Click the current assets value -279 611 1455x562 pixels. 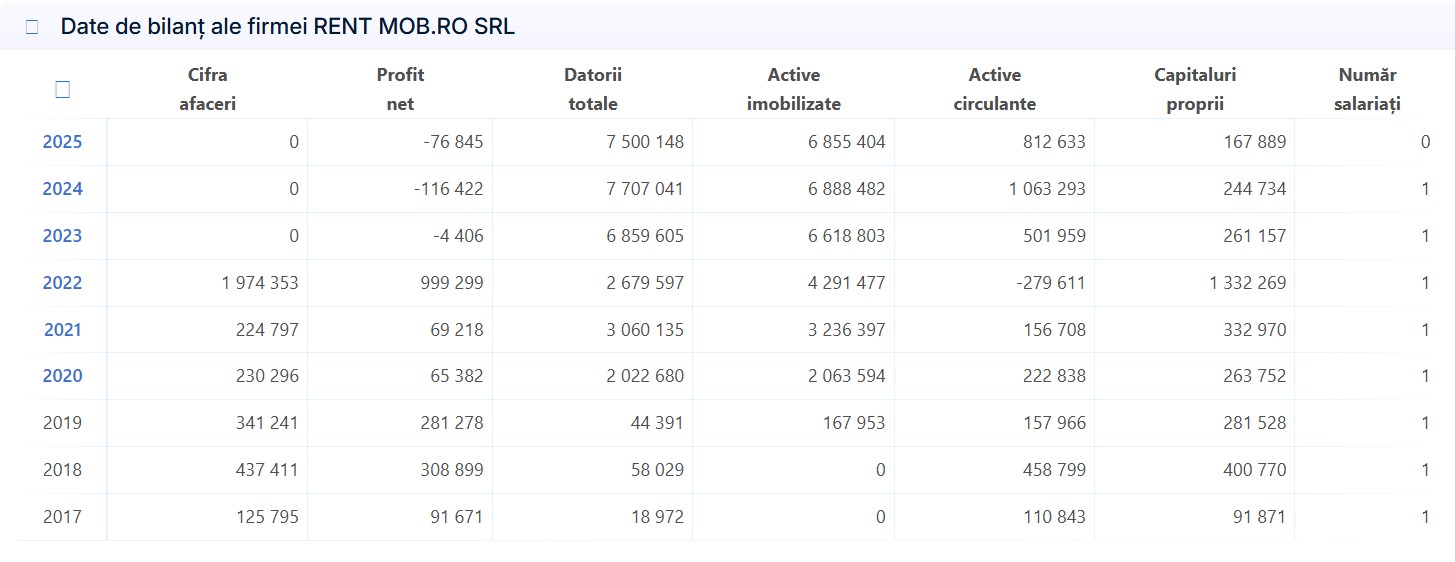click(x=1051, y=283)
